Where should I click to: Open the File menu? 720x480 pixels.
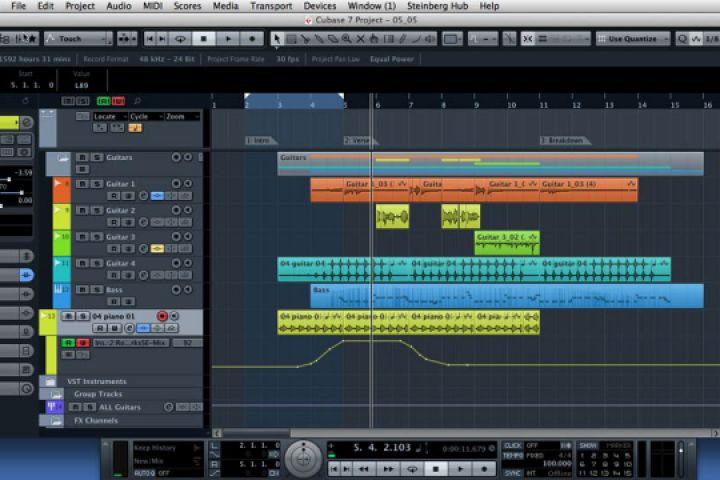18,6
